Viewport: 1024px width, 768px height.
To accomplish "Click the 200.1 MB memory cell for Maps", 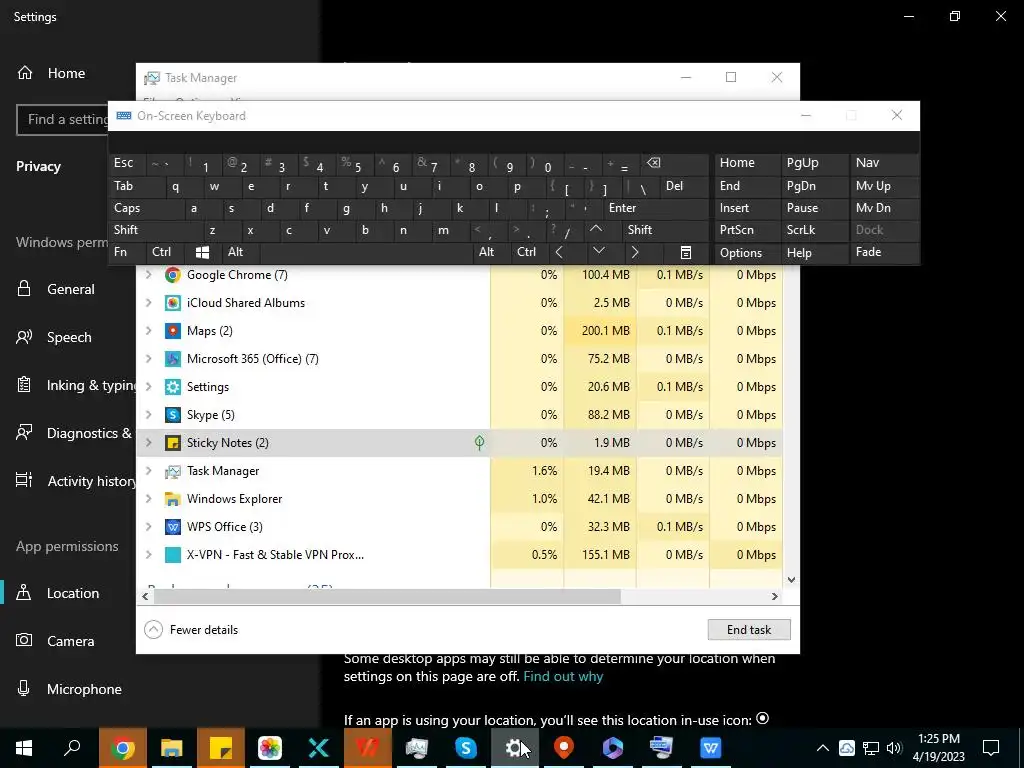I will [600, 331].
